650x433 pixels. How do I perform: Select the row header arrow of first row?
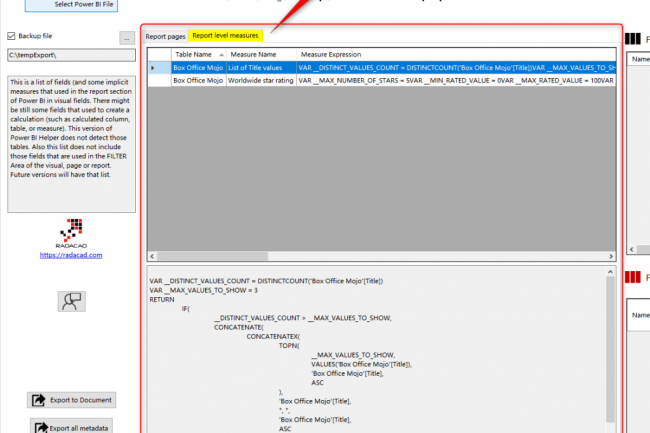(160, 68)
